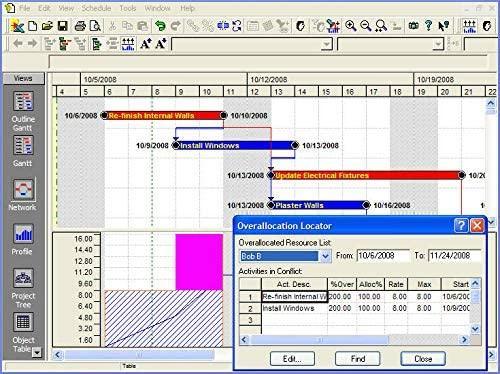Viewport: 500px width, 374px height.
Task: Click the Print icon
Action: [x=80, y=26]
